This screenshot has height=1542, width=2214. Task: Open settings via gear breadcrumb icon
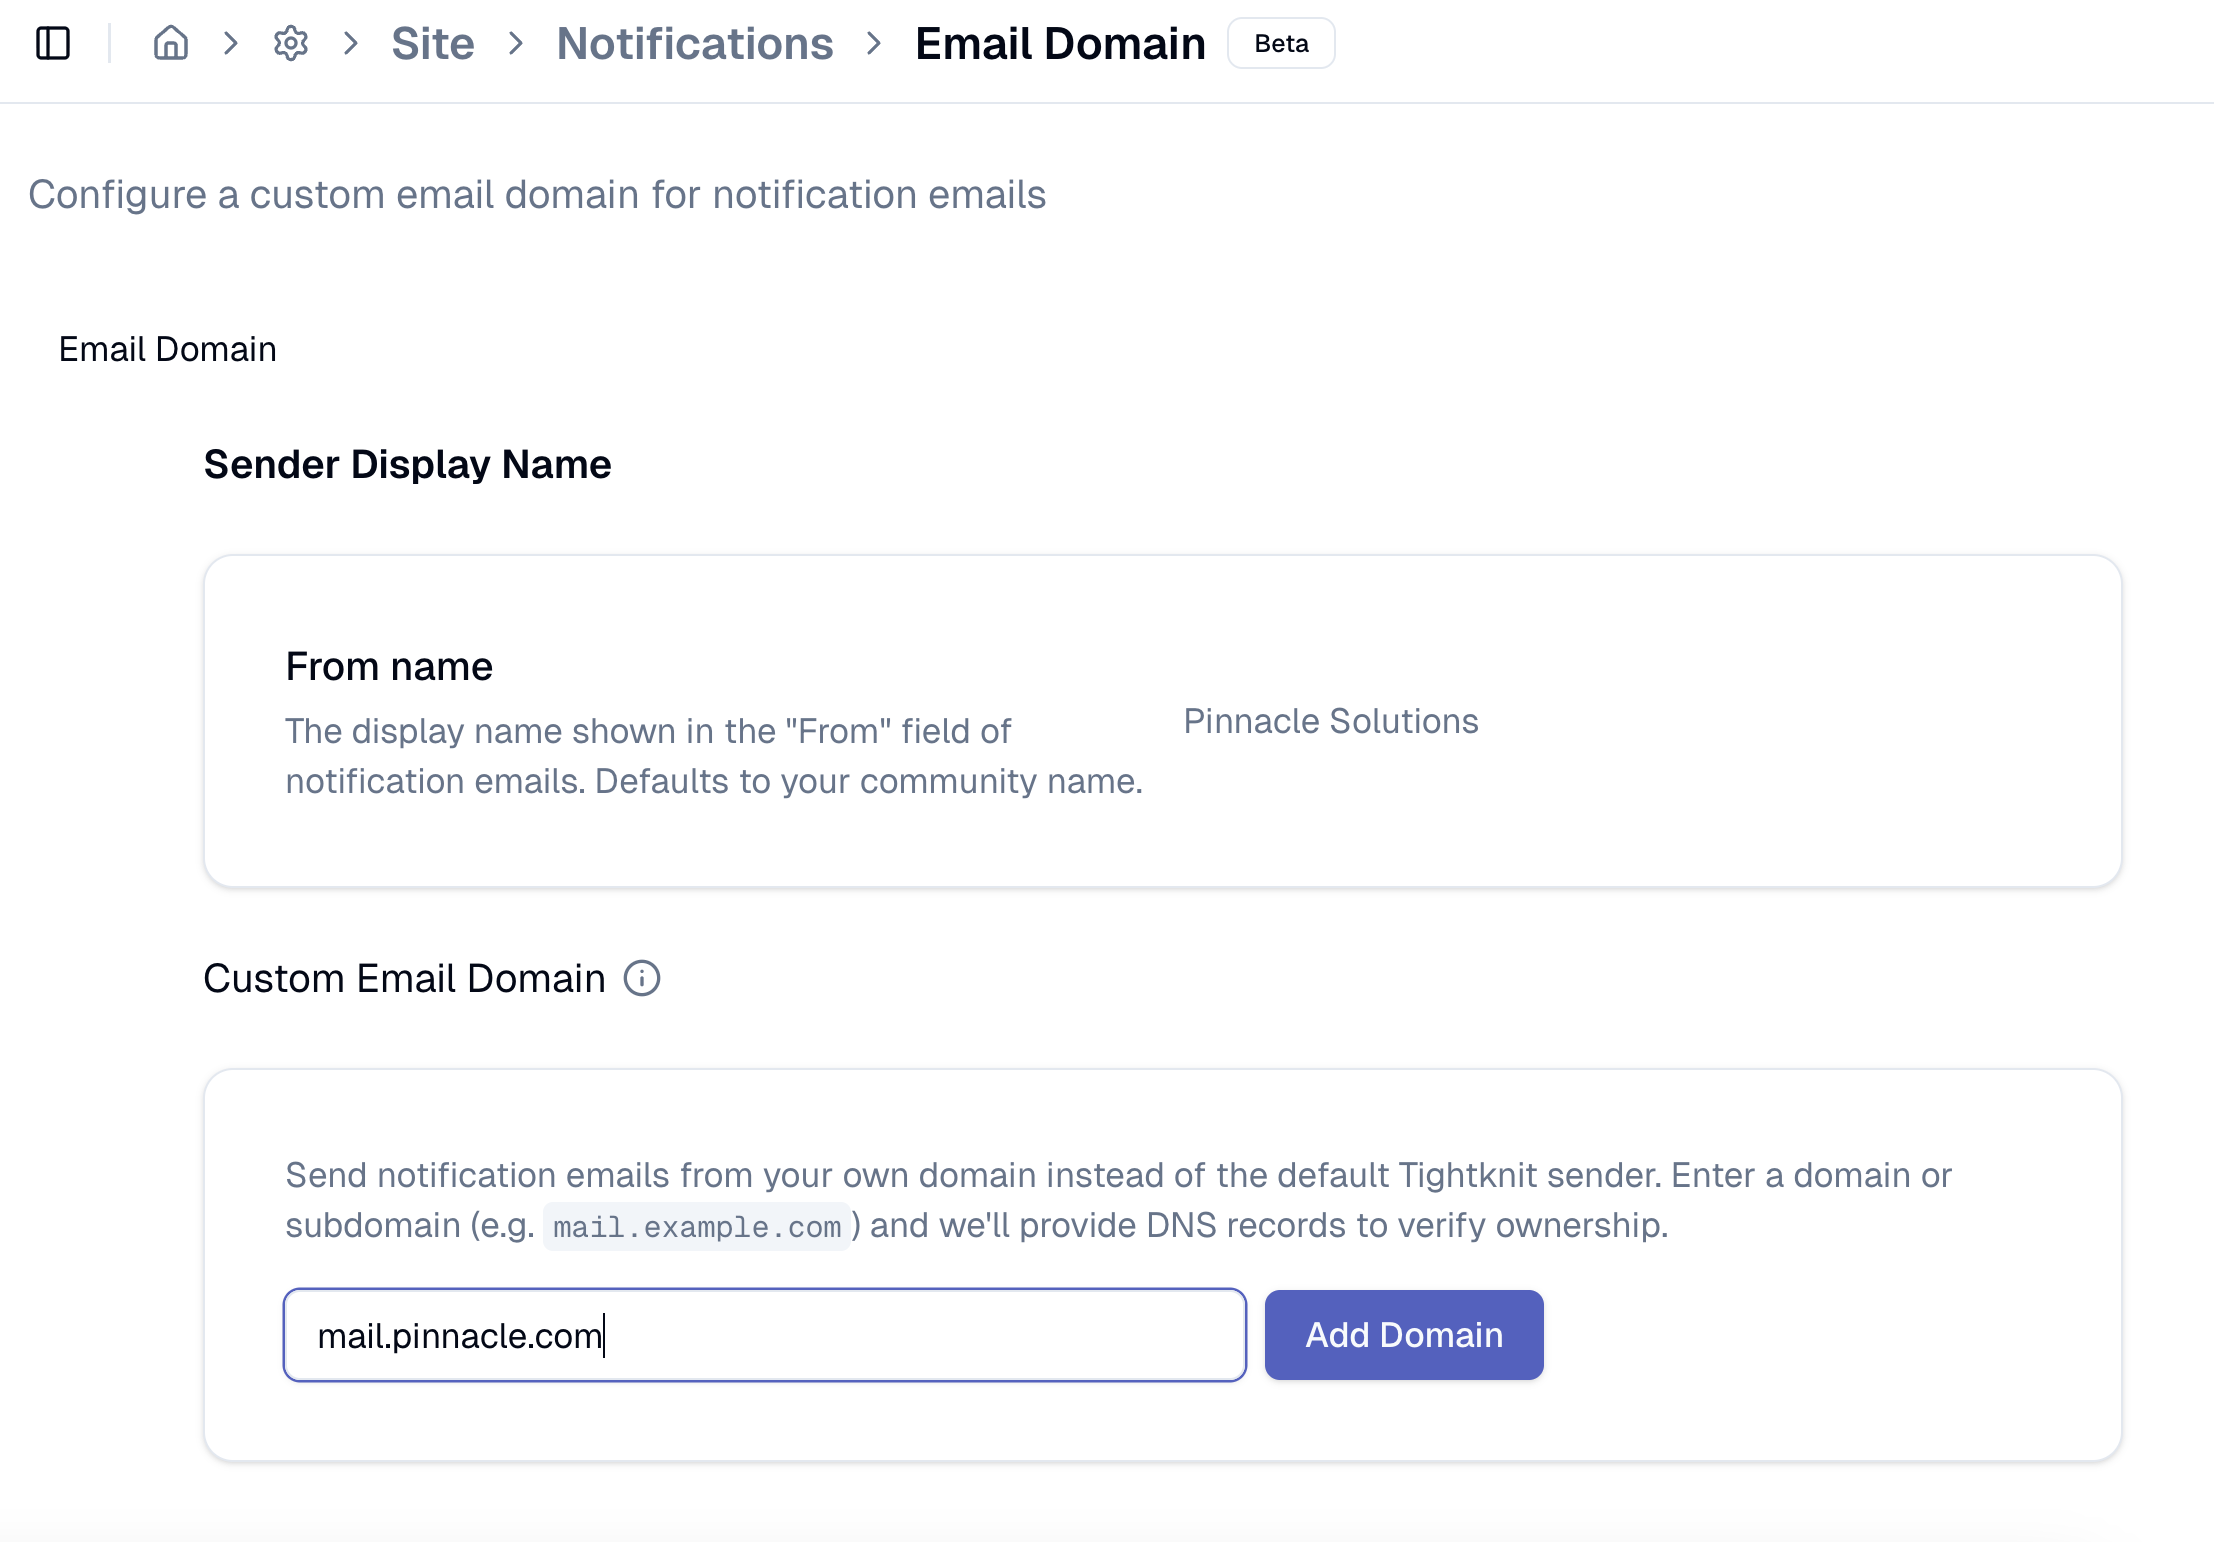click(291, 43)
